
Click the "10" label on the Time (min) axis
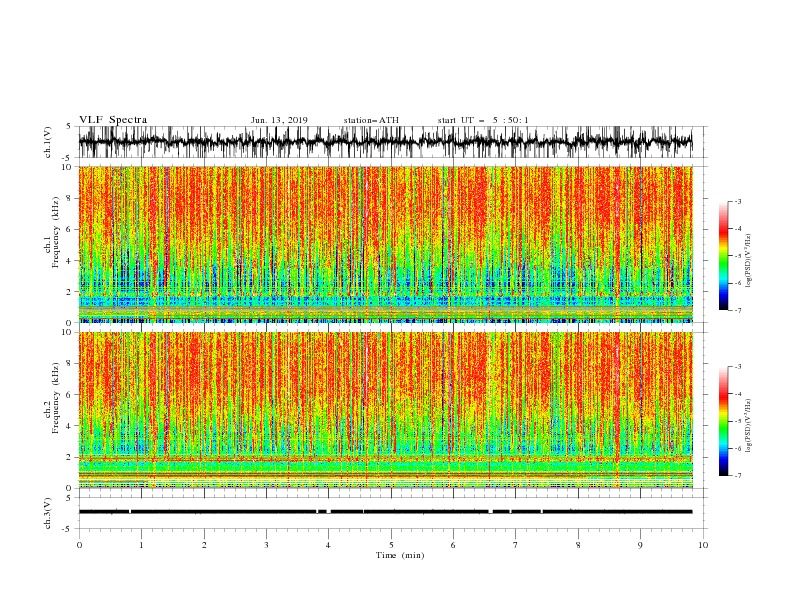[x=703, y=545]
